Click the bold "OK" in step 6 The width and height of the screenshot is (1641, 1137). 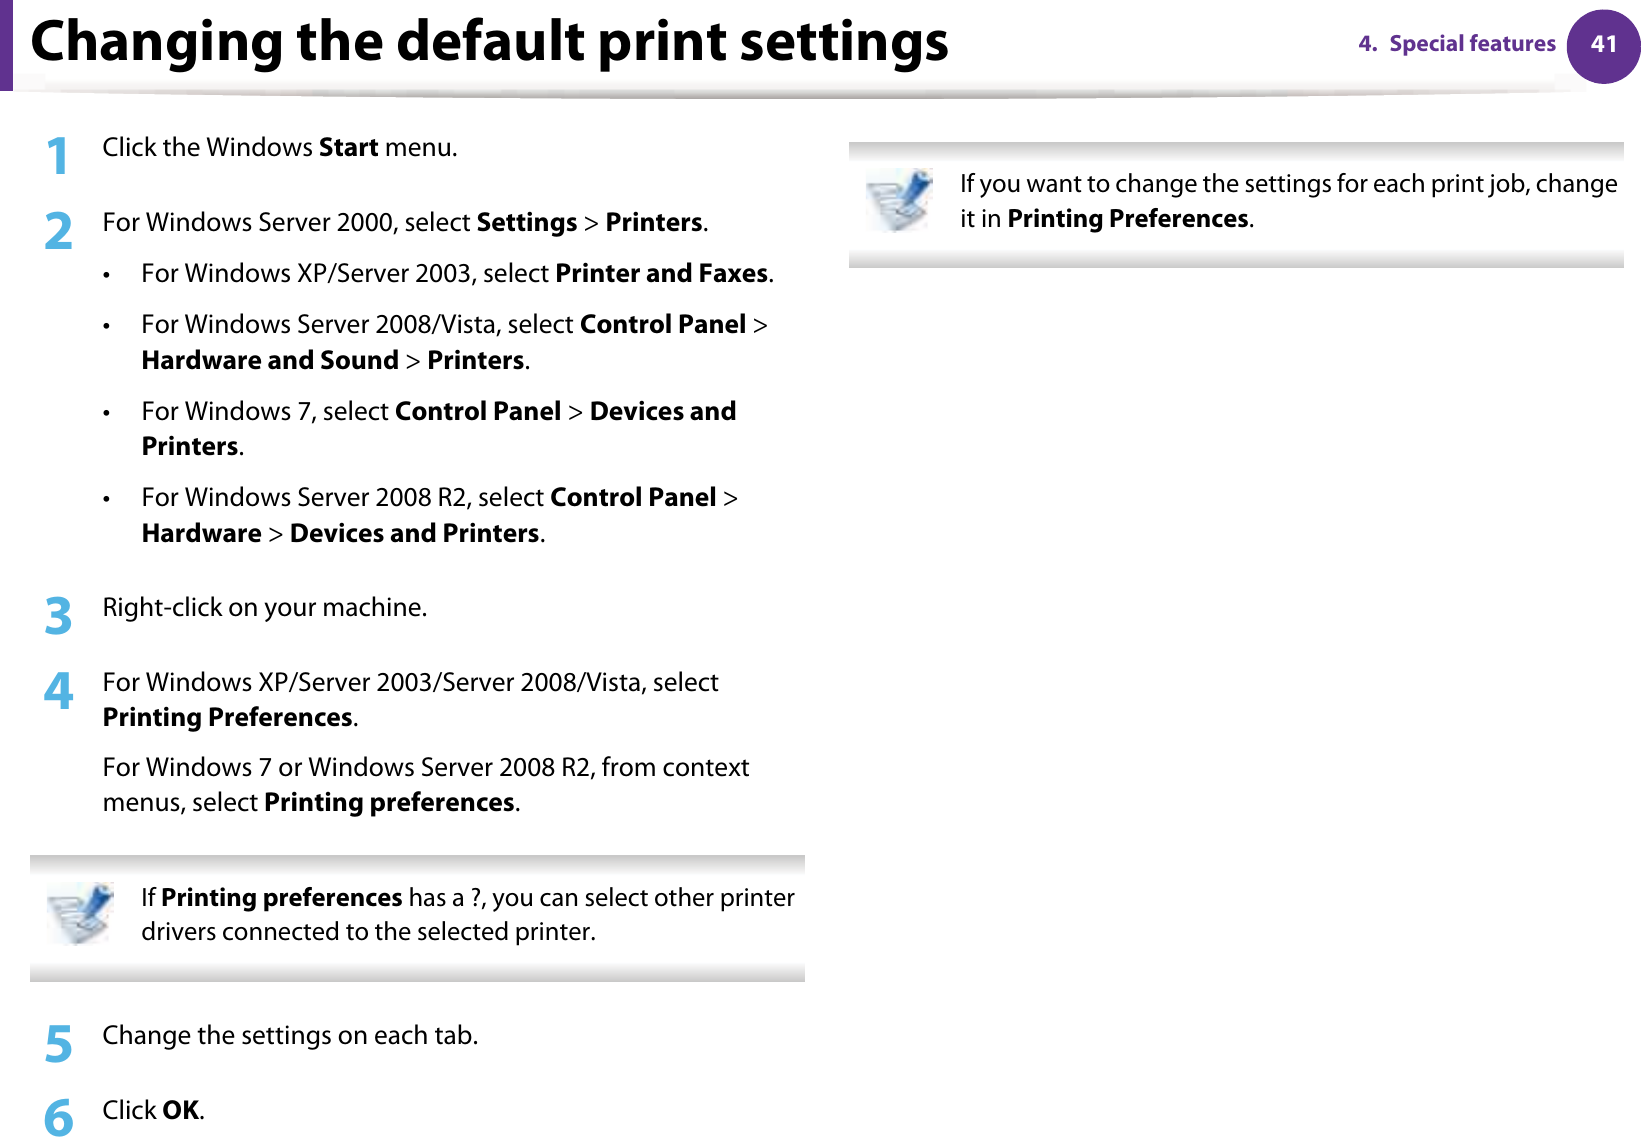tap(180, 1111)
